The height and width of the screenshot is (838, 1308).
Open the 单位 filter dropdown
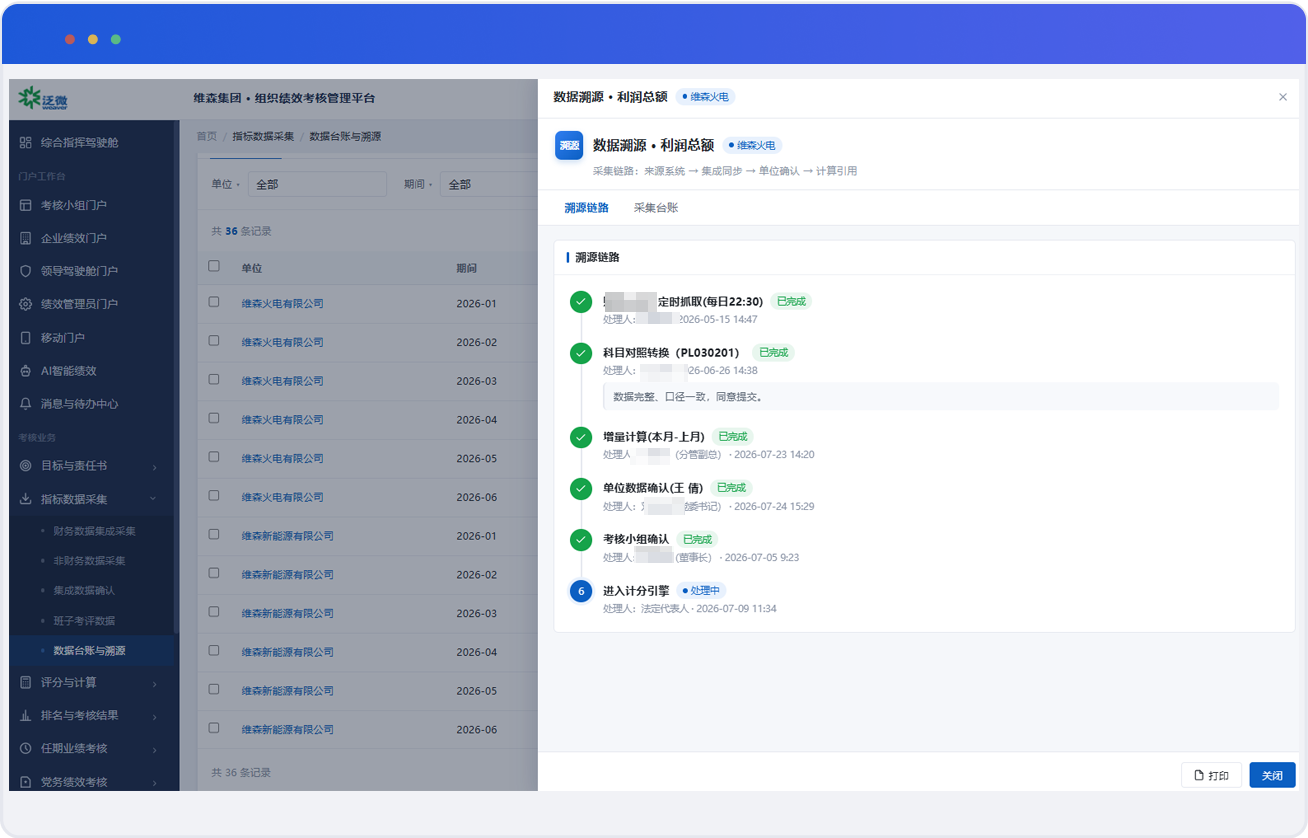[x=318, y=185]
